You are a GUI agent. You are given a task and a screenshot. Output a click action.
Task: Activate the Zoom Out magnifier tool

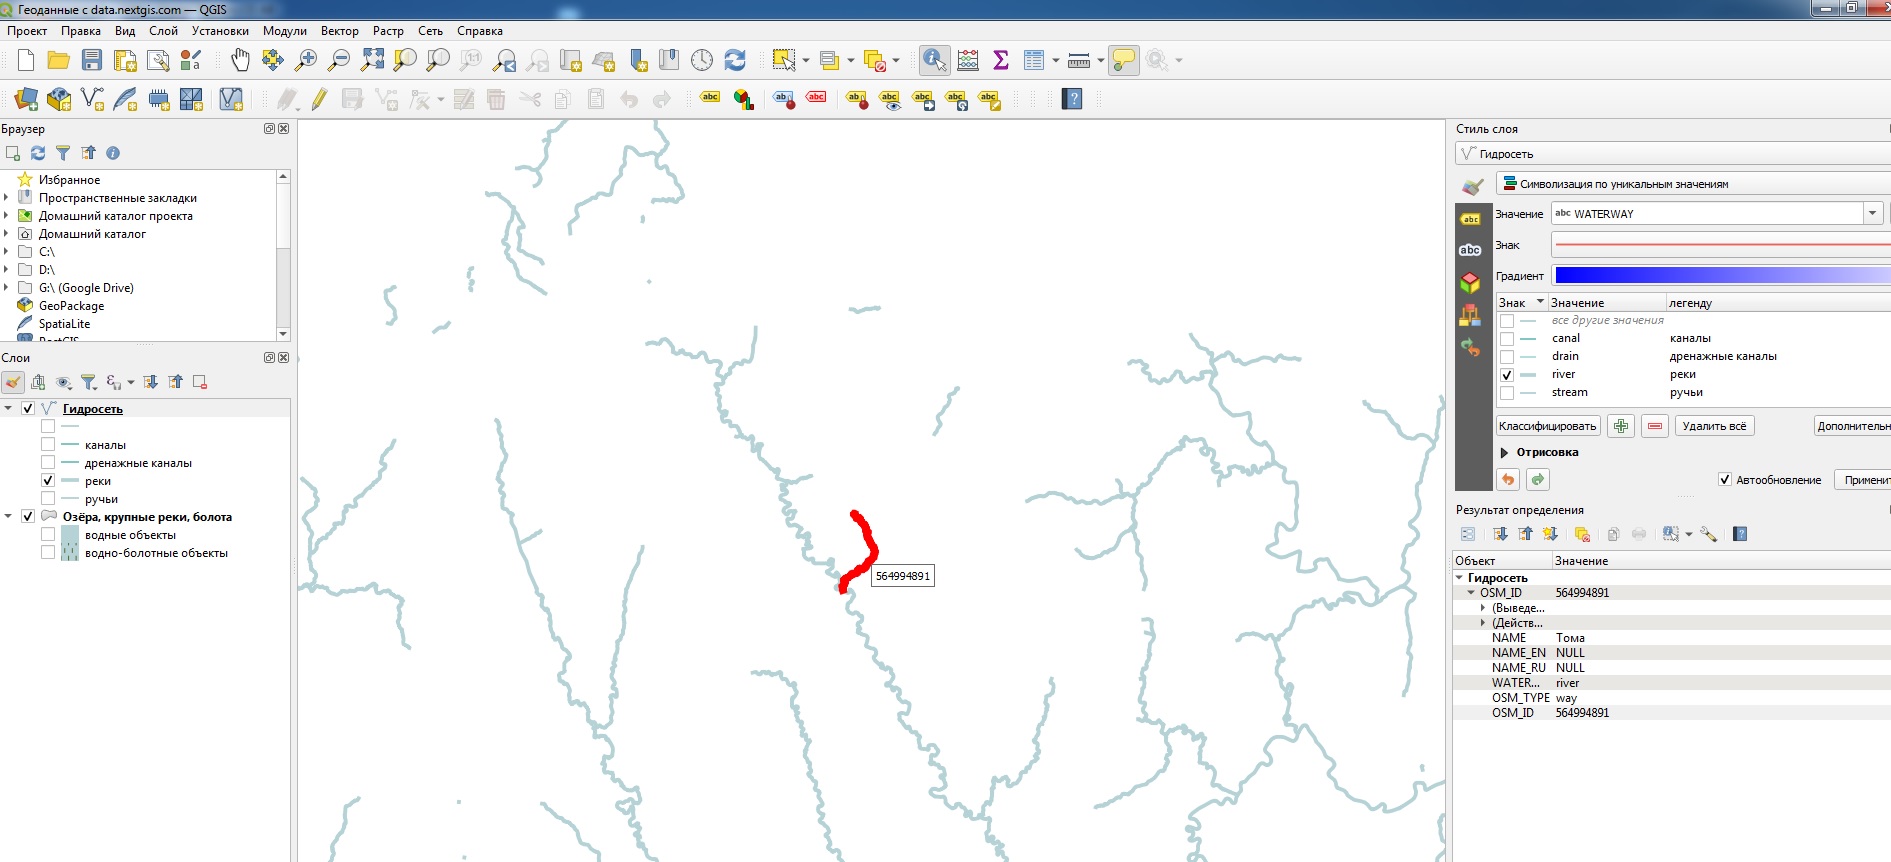tap(339, 61)
